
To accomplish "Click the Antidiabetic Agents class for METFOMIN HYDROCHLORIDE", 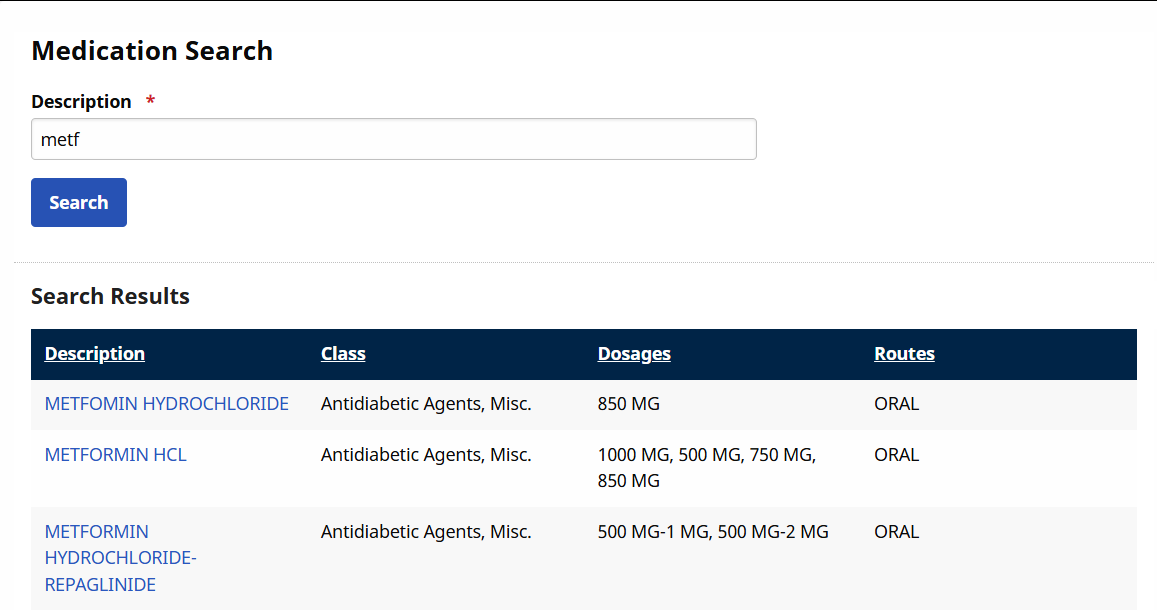I will point(425,404).
